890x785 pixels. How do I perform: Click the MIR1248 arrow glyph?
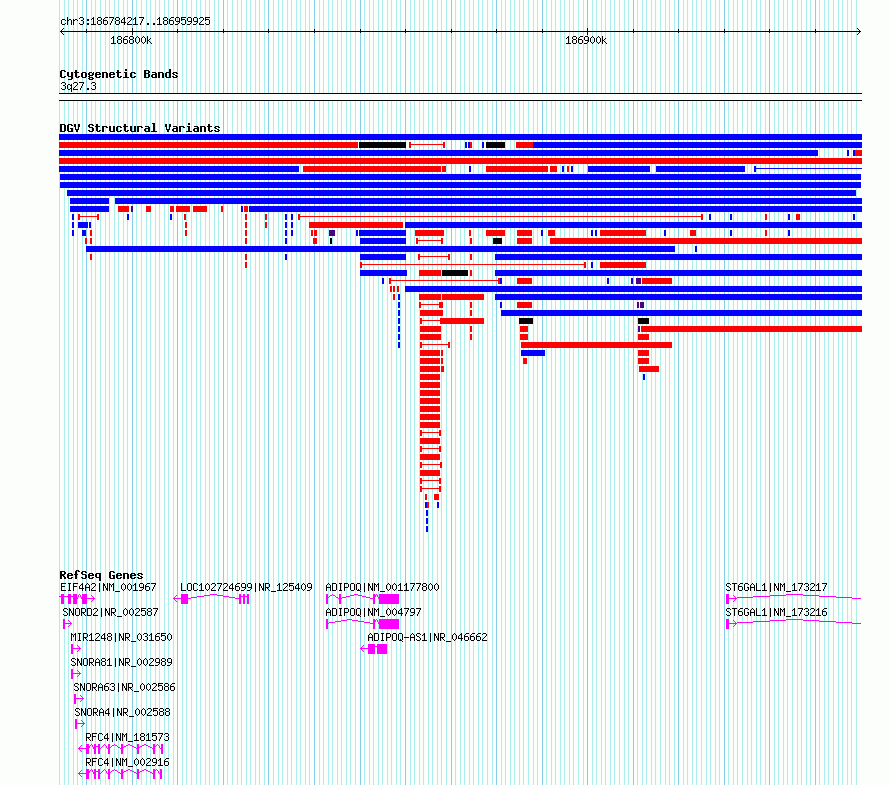click(x=75, y=649)
